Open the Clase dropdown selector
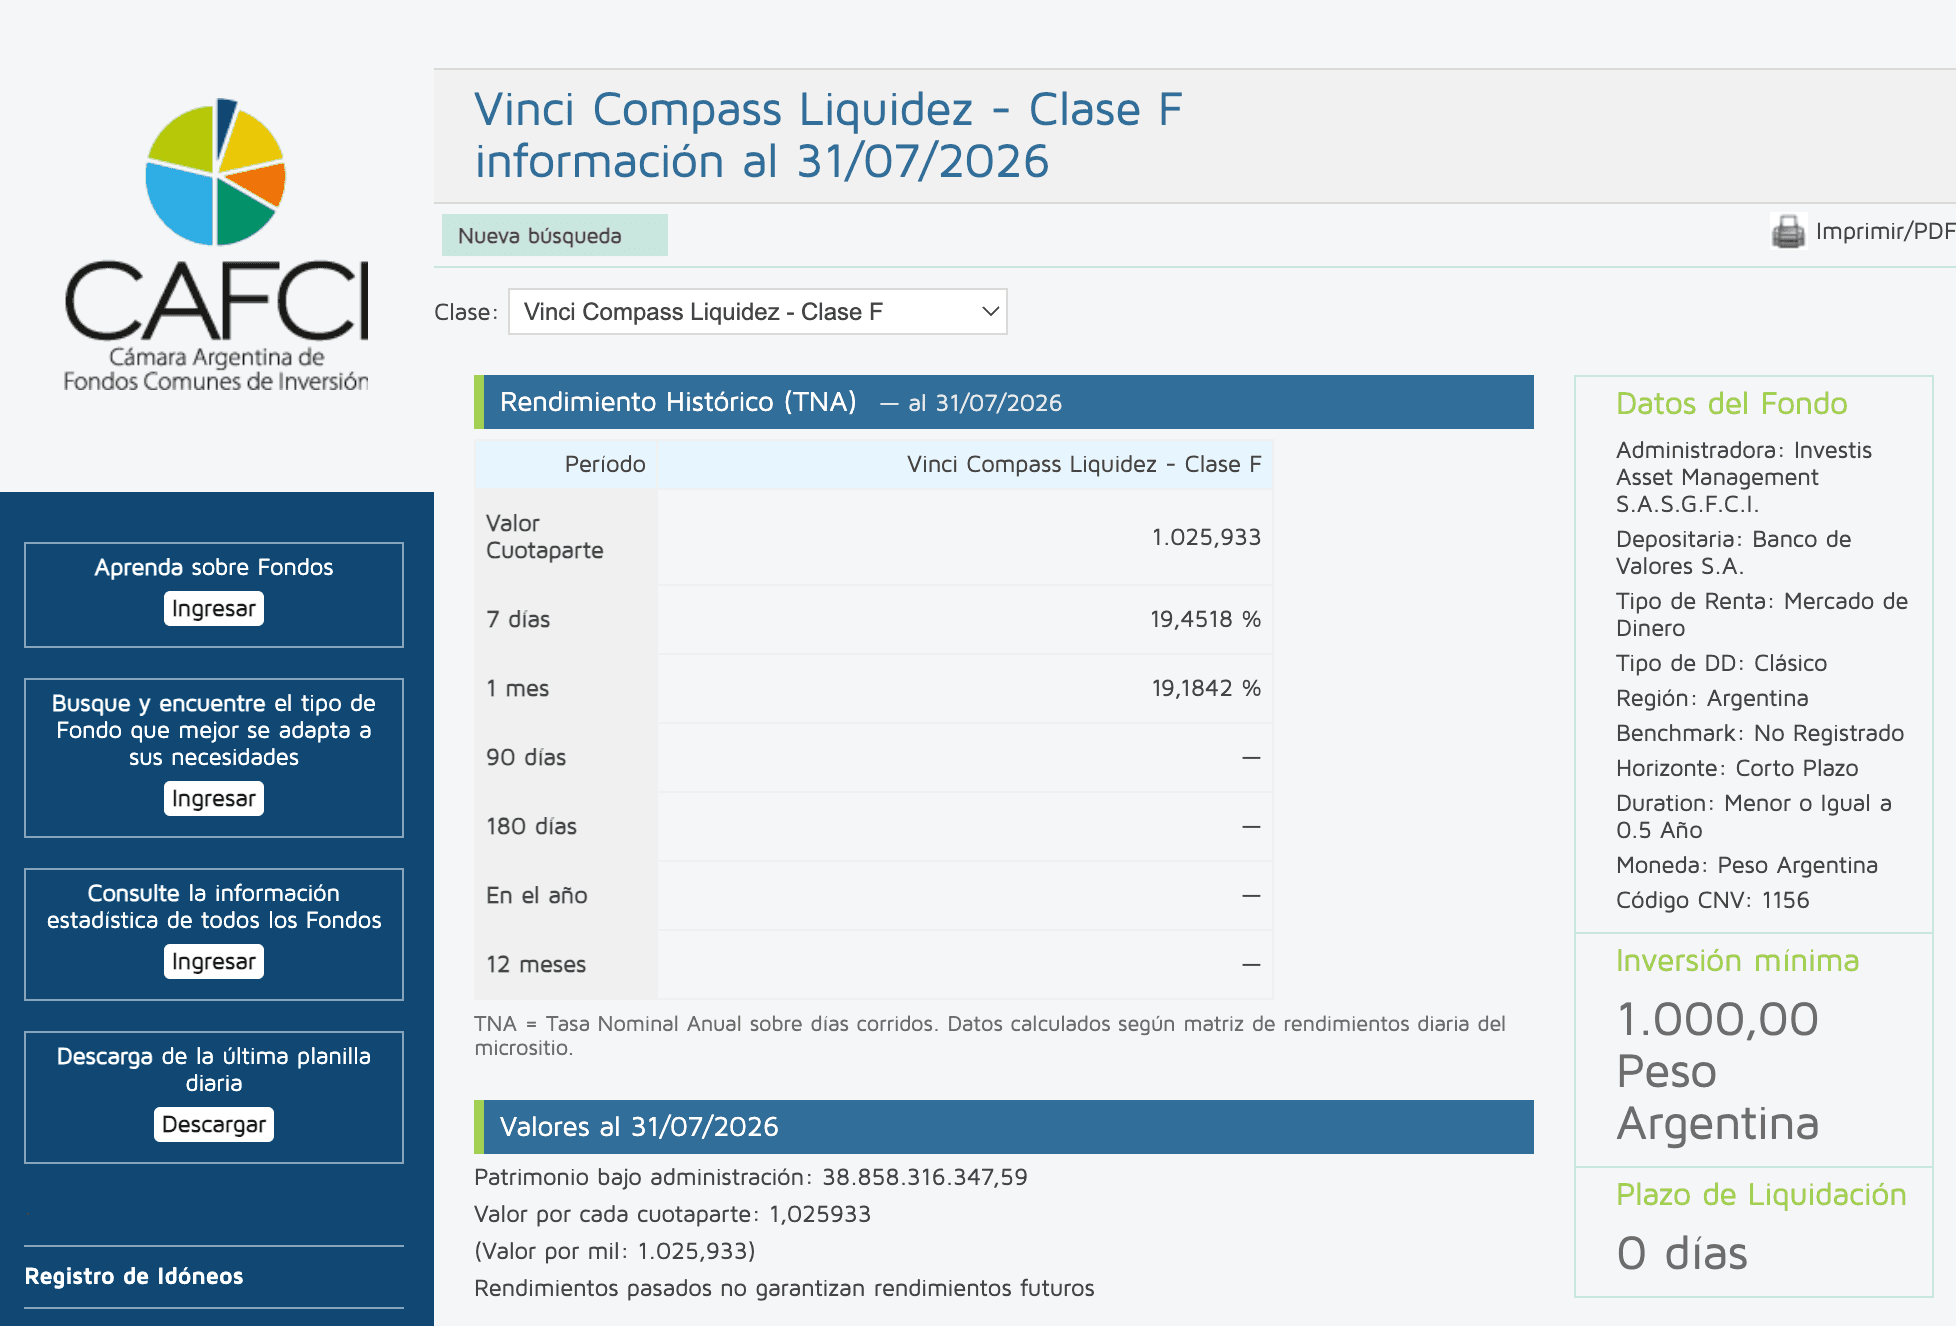 point(758,312)
